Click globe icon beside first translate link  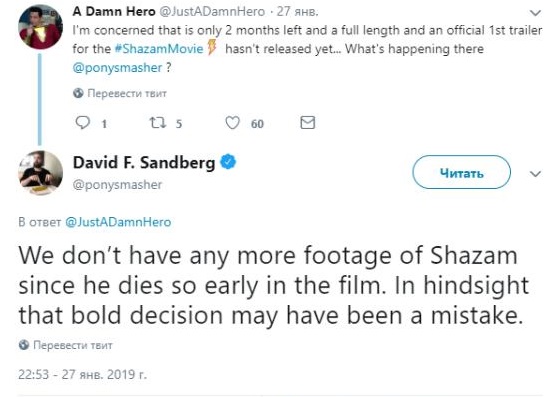78,93
